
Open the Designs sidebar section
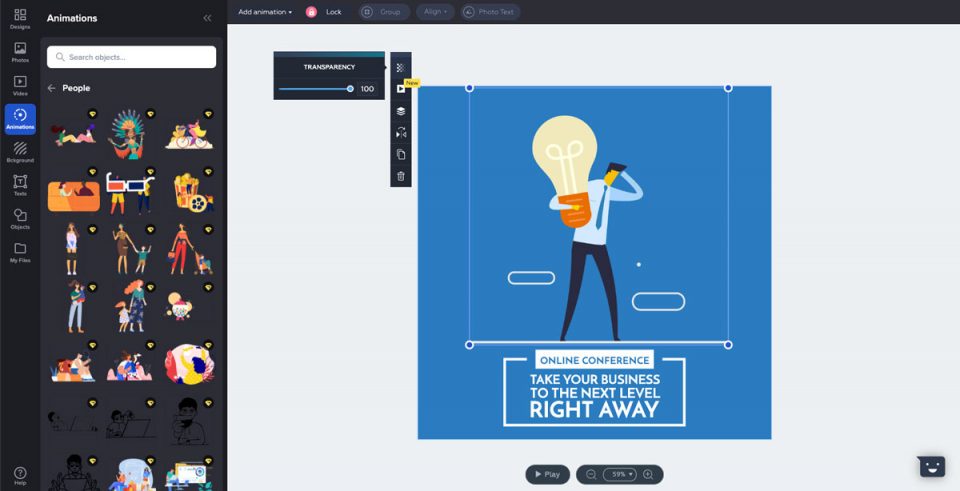(20, 18)
